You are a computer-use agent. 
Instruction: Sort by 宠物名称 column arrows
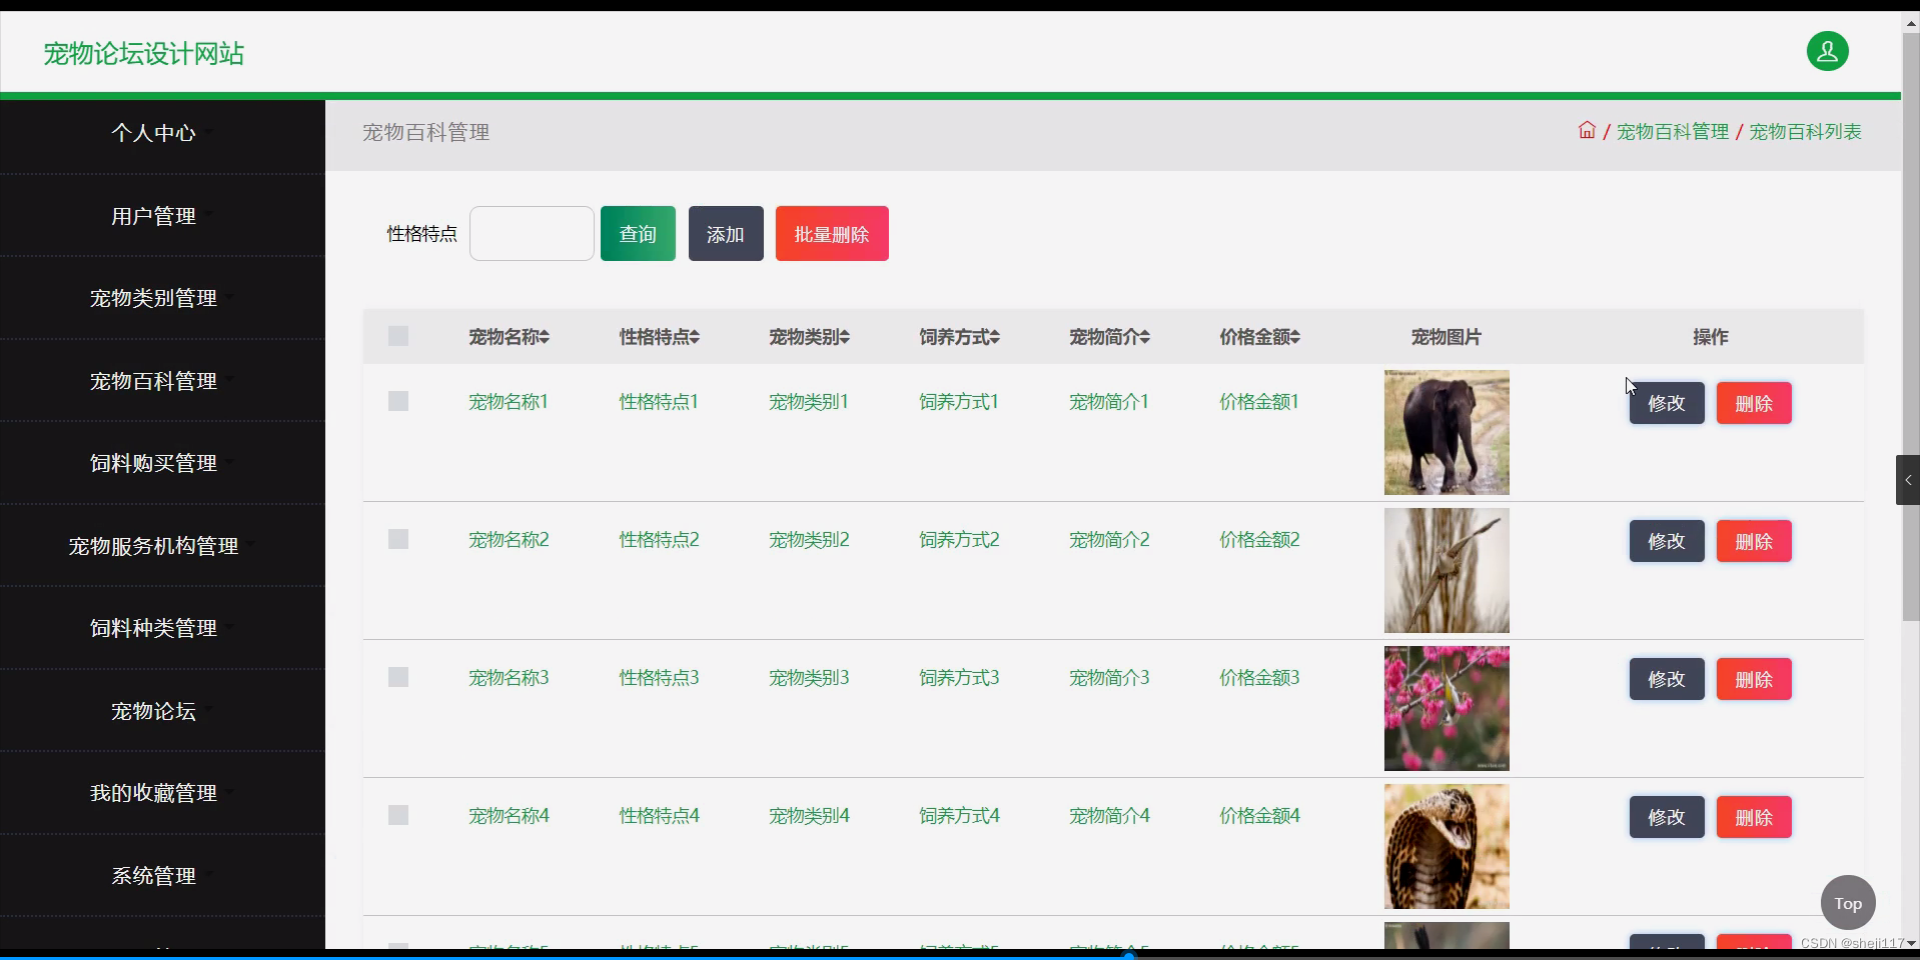click(545, 337)
